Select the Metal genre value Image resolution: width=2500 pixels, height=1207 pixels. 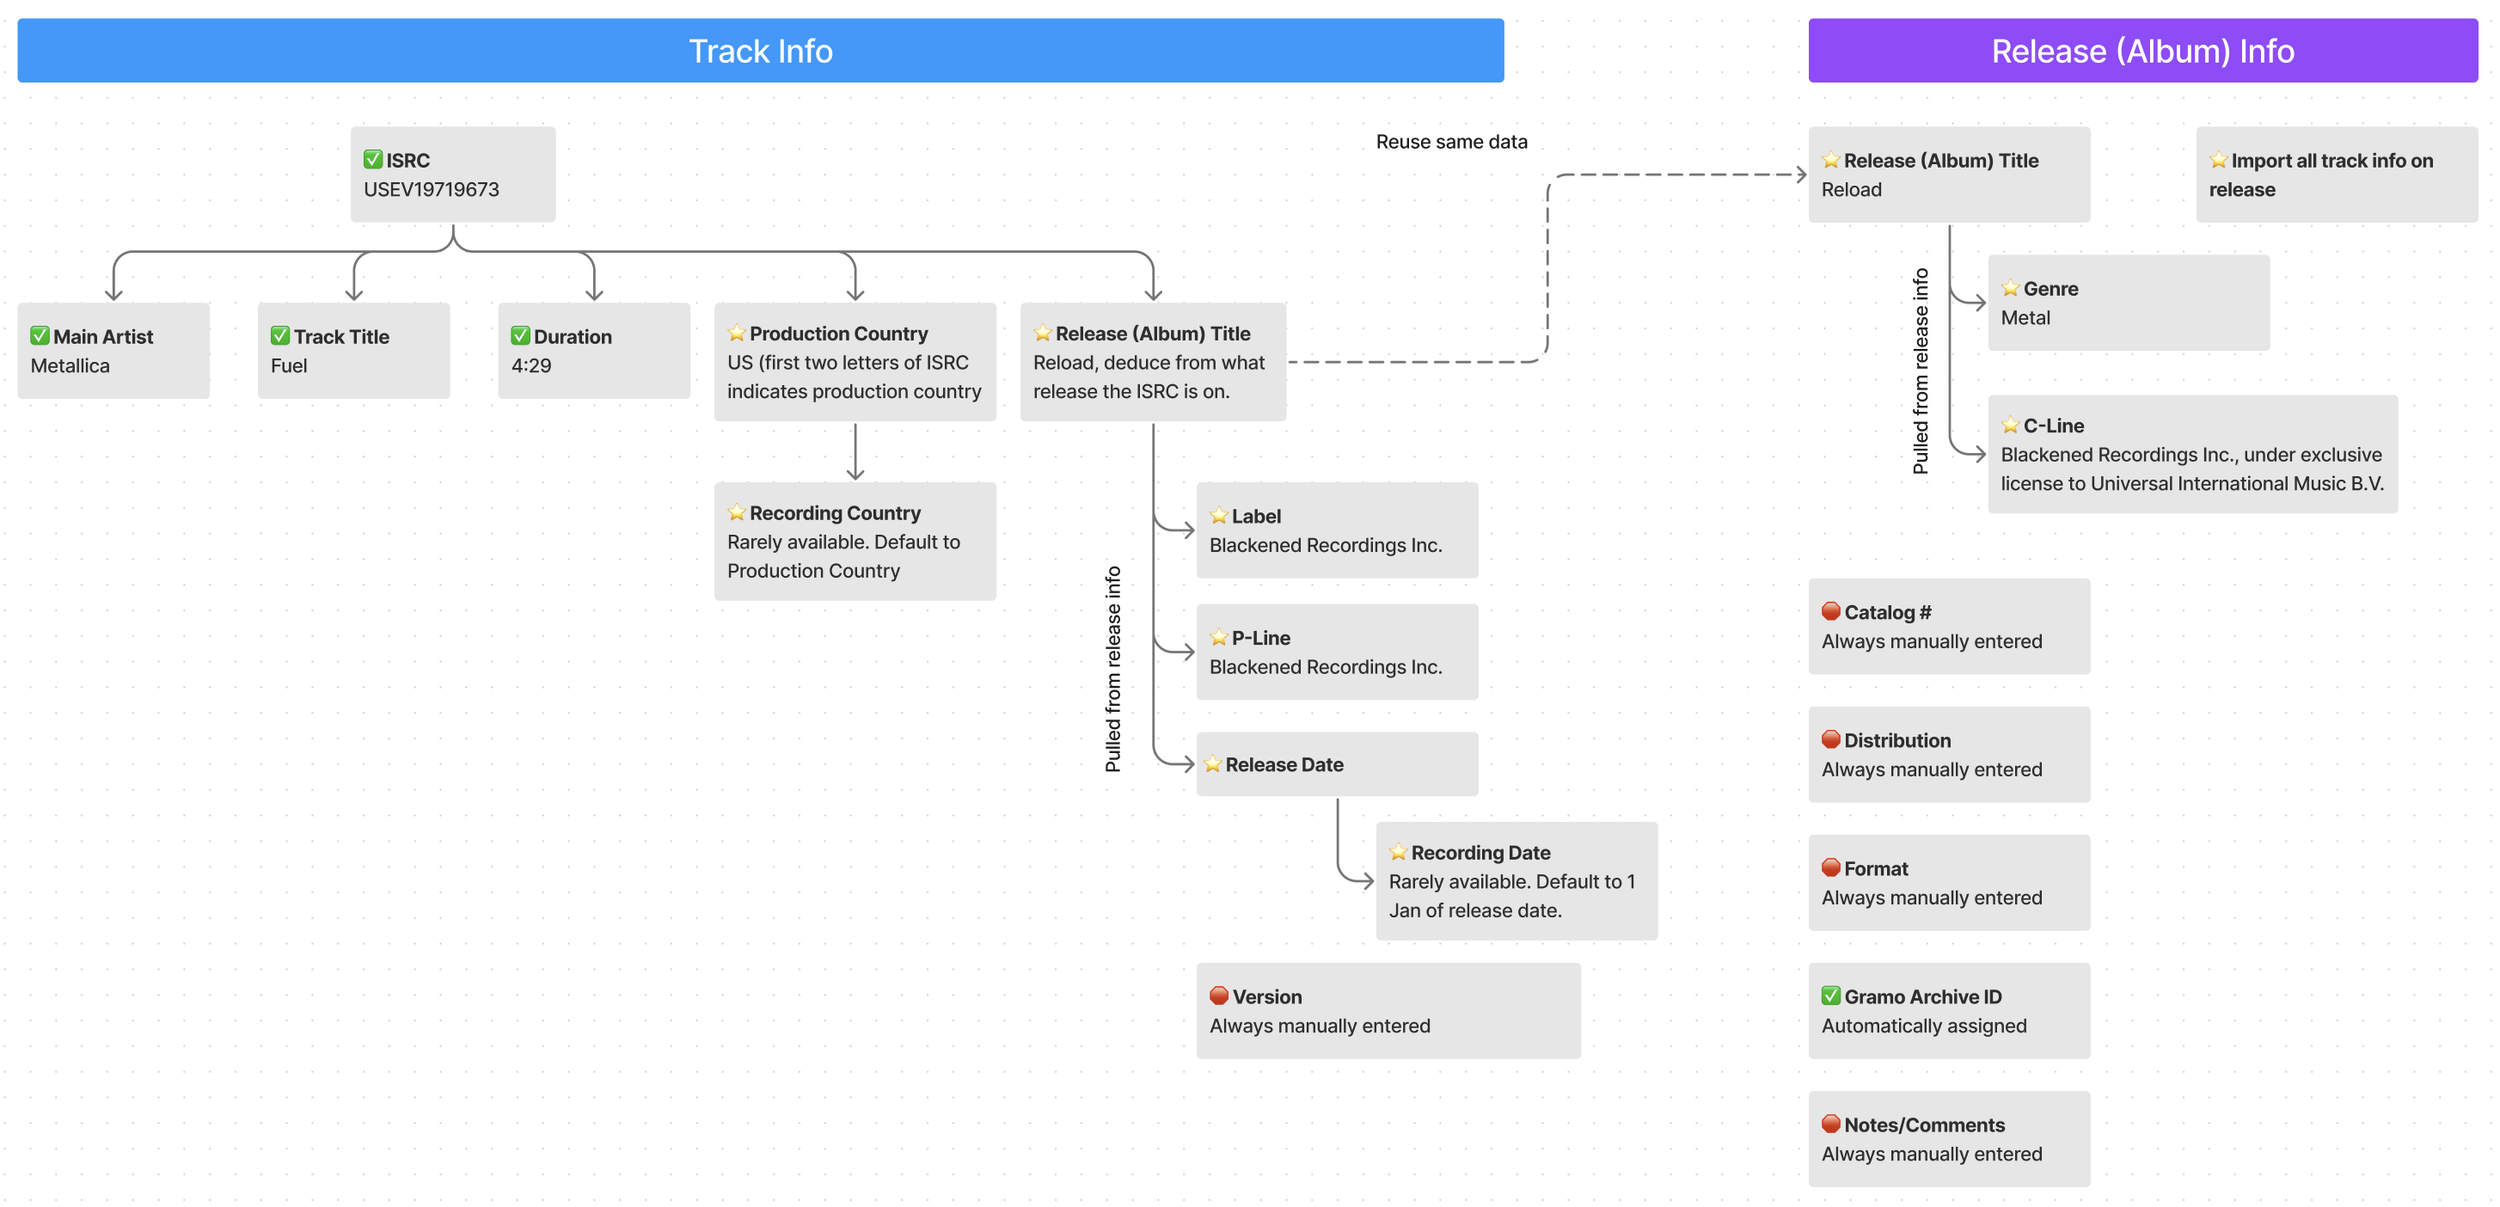point(2026,317)
